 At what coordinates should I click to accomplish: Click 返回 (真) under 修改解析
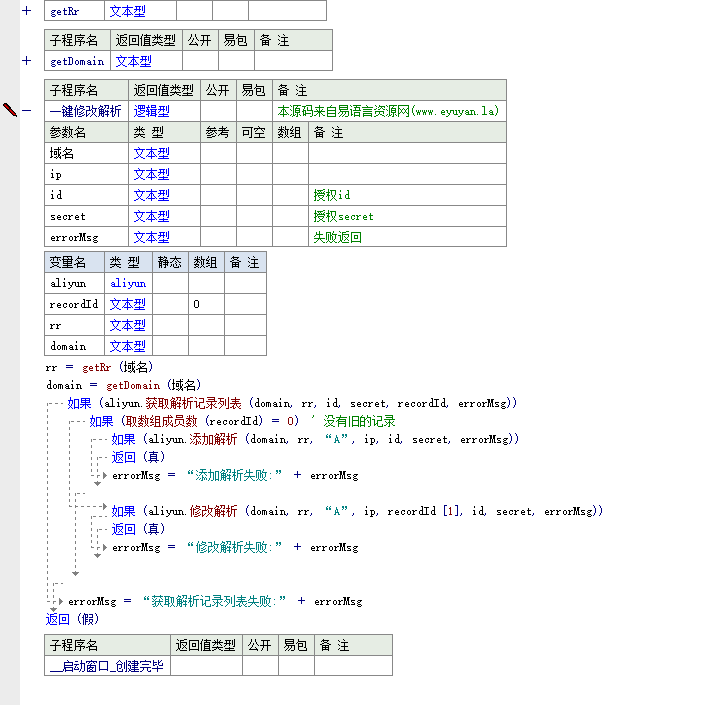tap(138, 529)
